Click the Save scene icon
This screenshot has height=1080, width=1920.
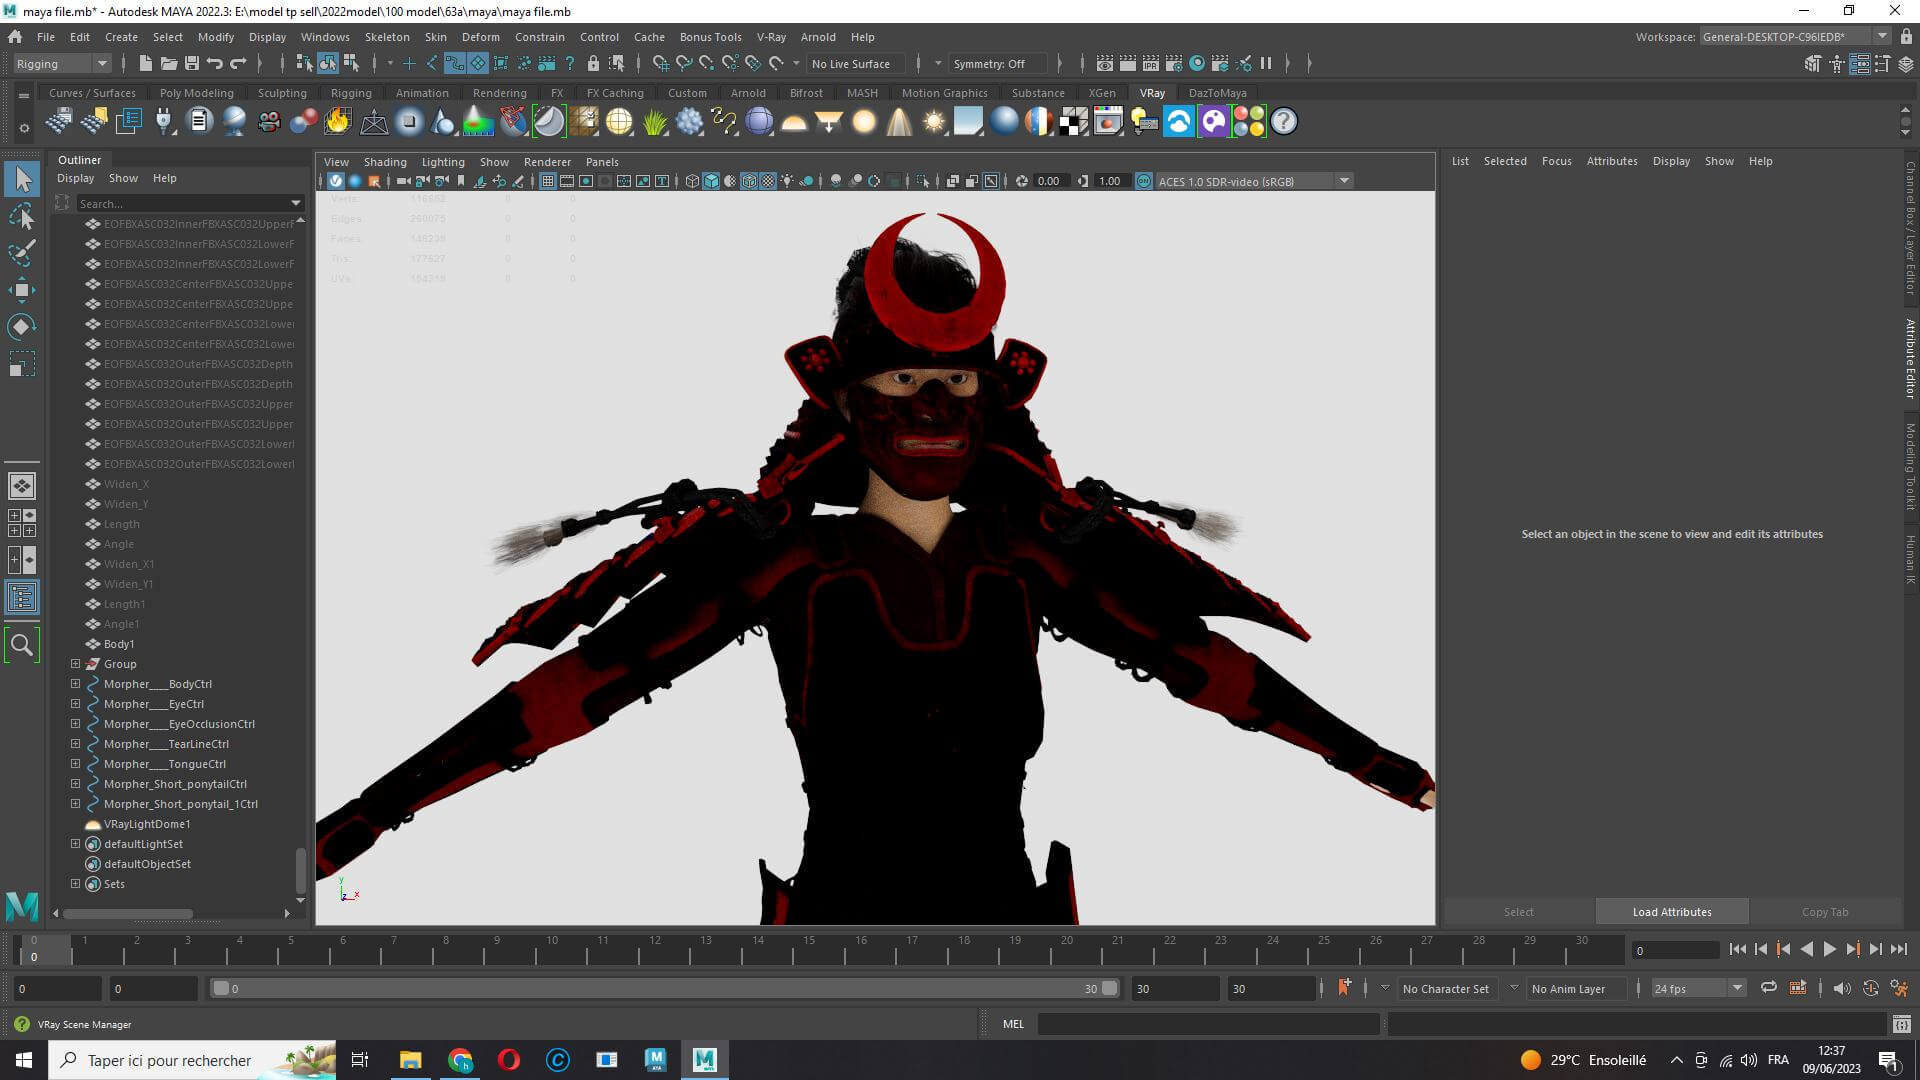click(x=191, y=63)
